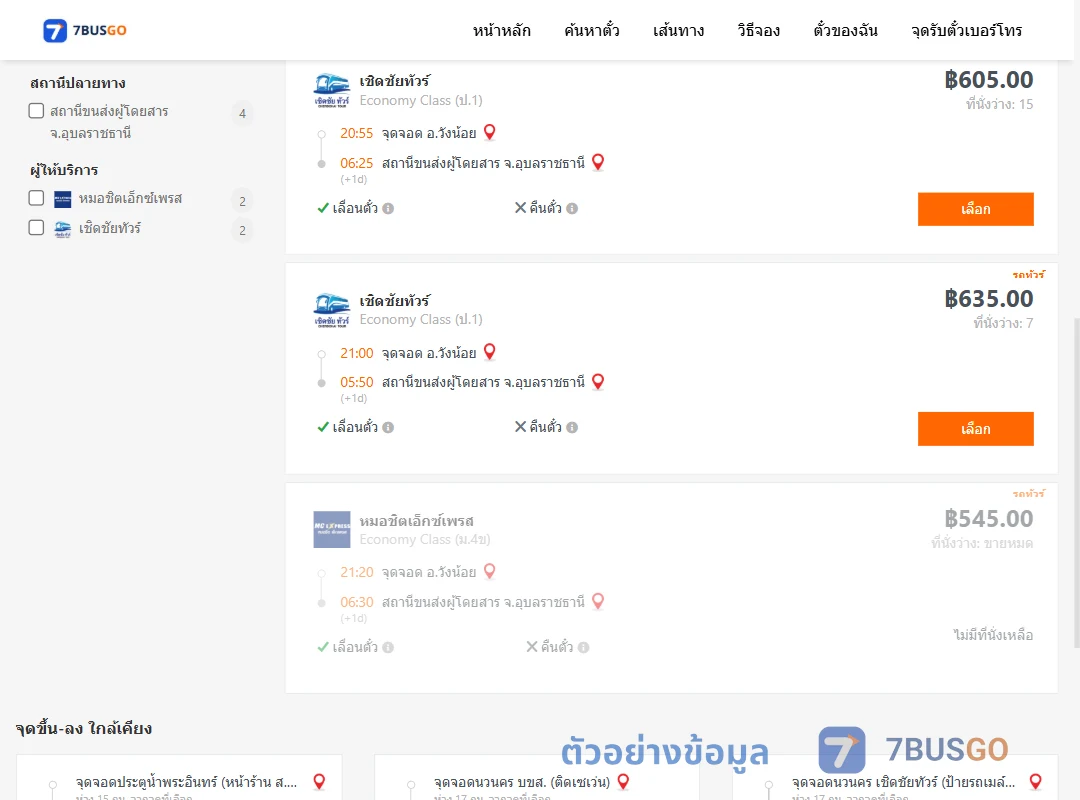
Task: Click หมอชิตเอ็กซ์เพรส logo on ฿545.00 trip
Action: [x=332, y=529]
